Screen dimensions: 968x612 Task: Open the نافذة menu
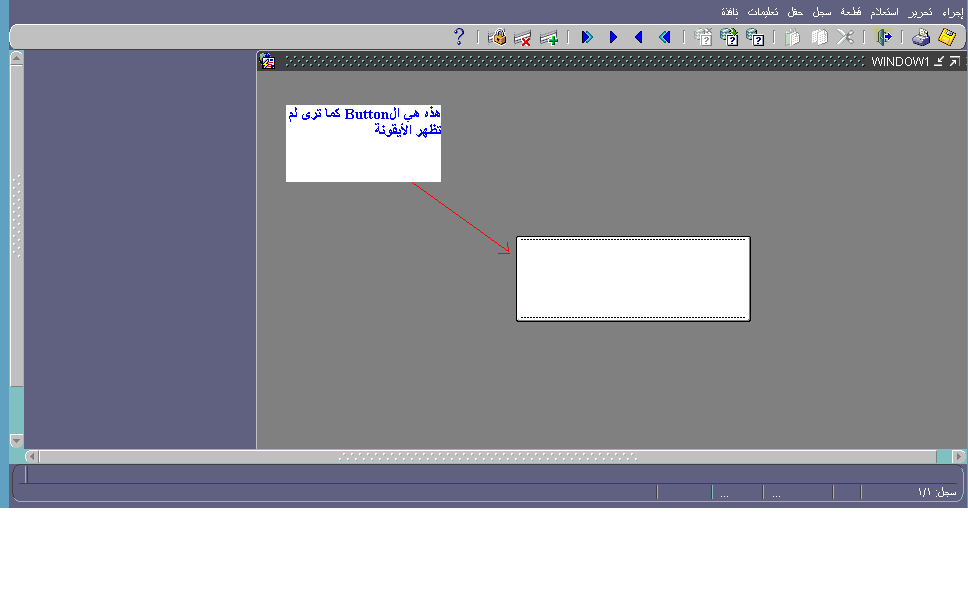(732, 12)
